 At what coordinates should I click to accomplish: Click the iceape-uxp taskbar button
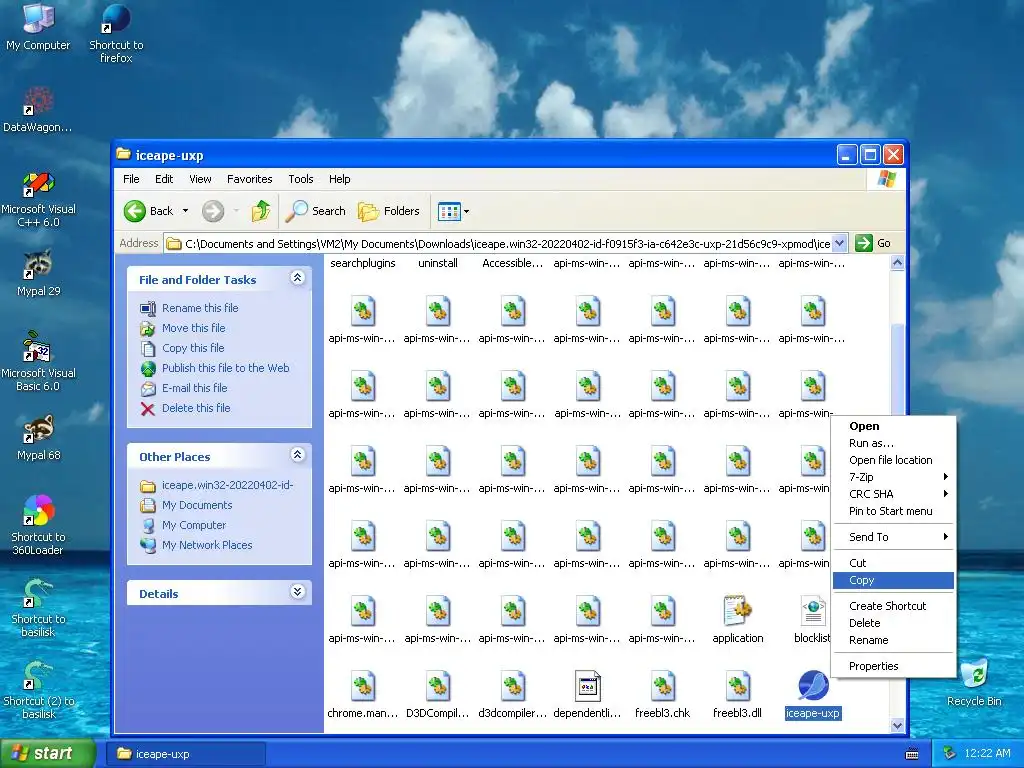tap(186, 754)
